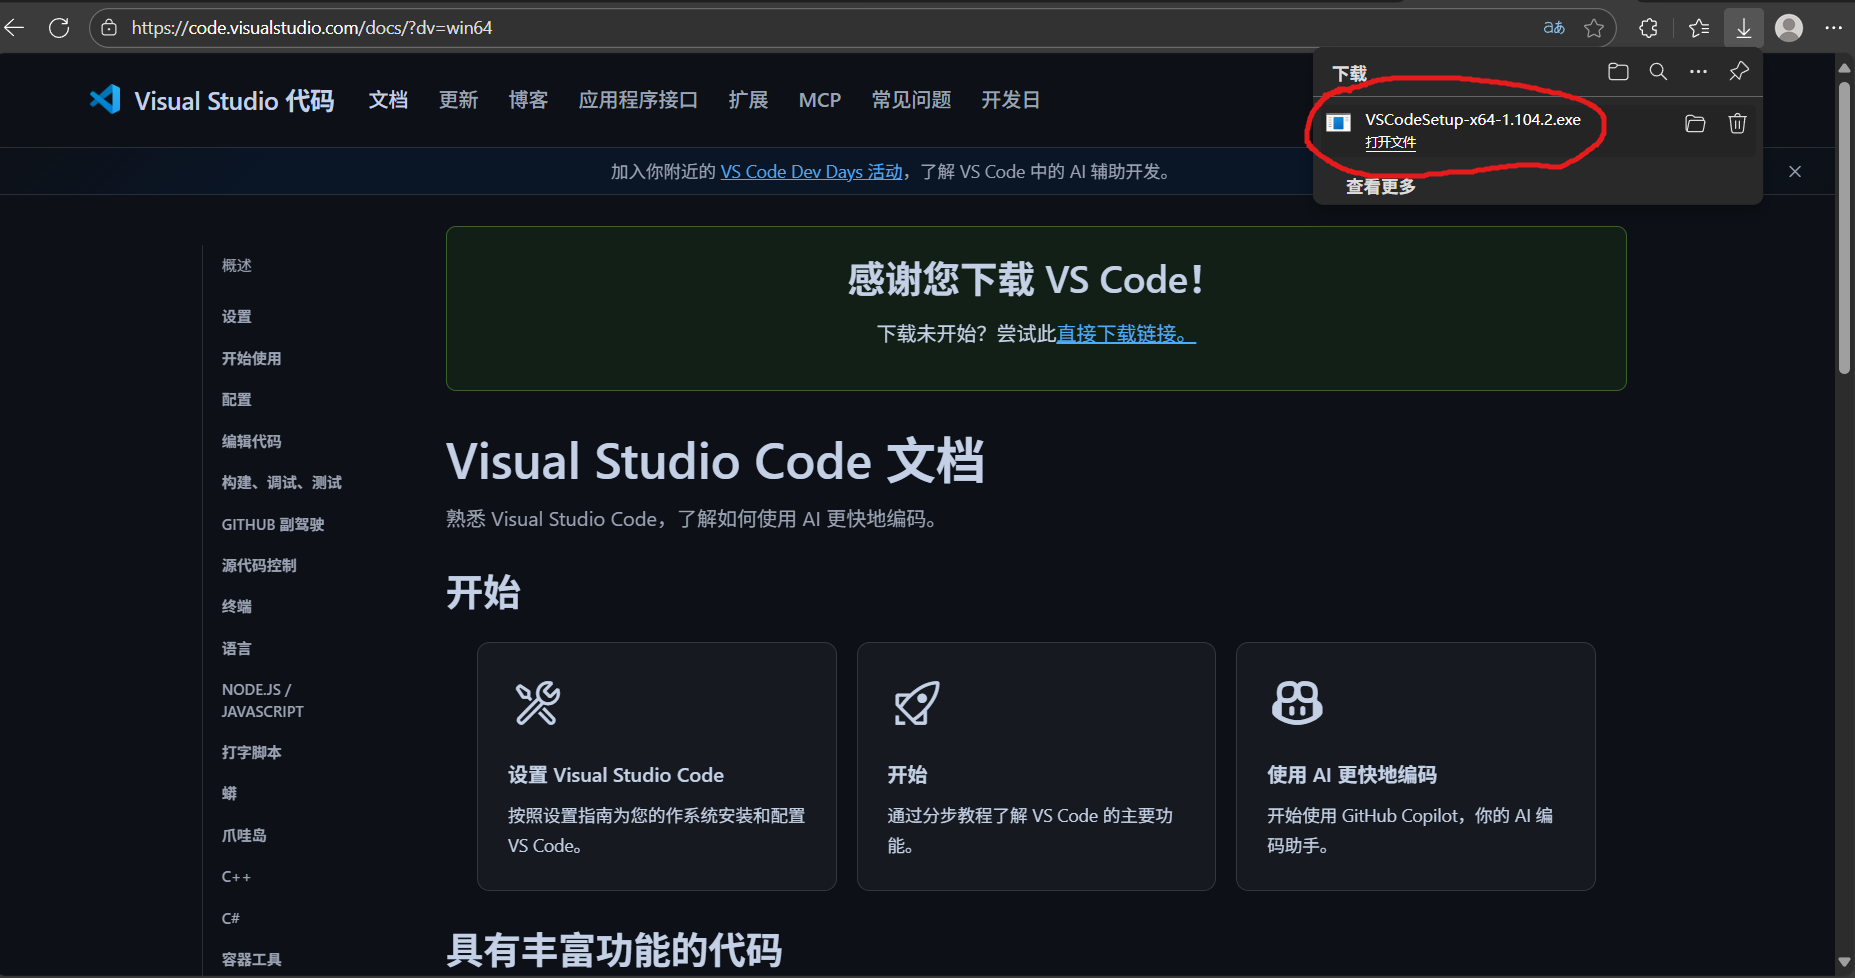Open the MCP nav menu item
This screenshot has height=978, width=1855.
(x=820, y=100)
